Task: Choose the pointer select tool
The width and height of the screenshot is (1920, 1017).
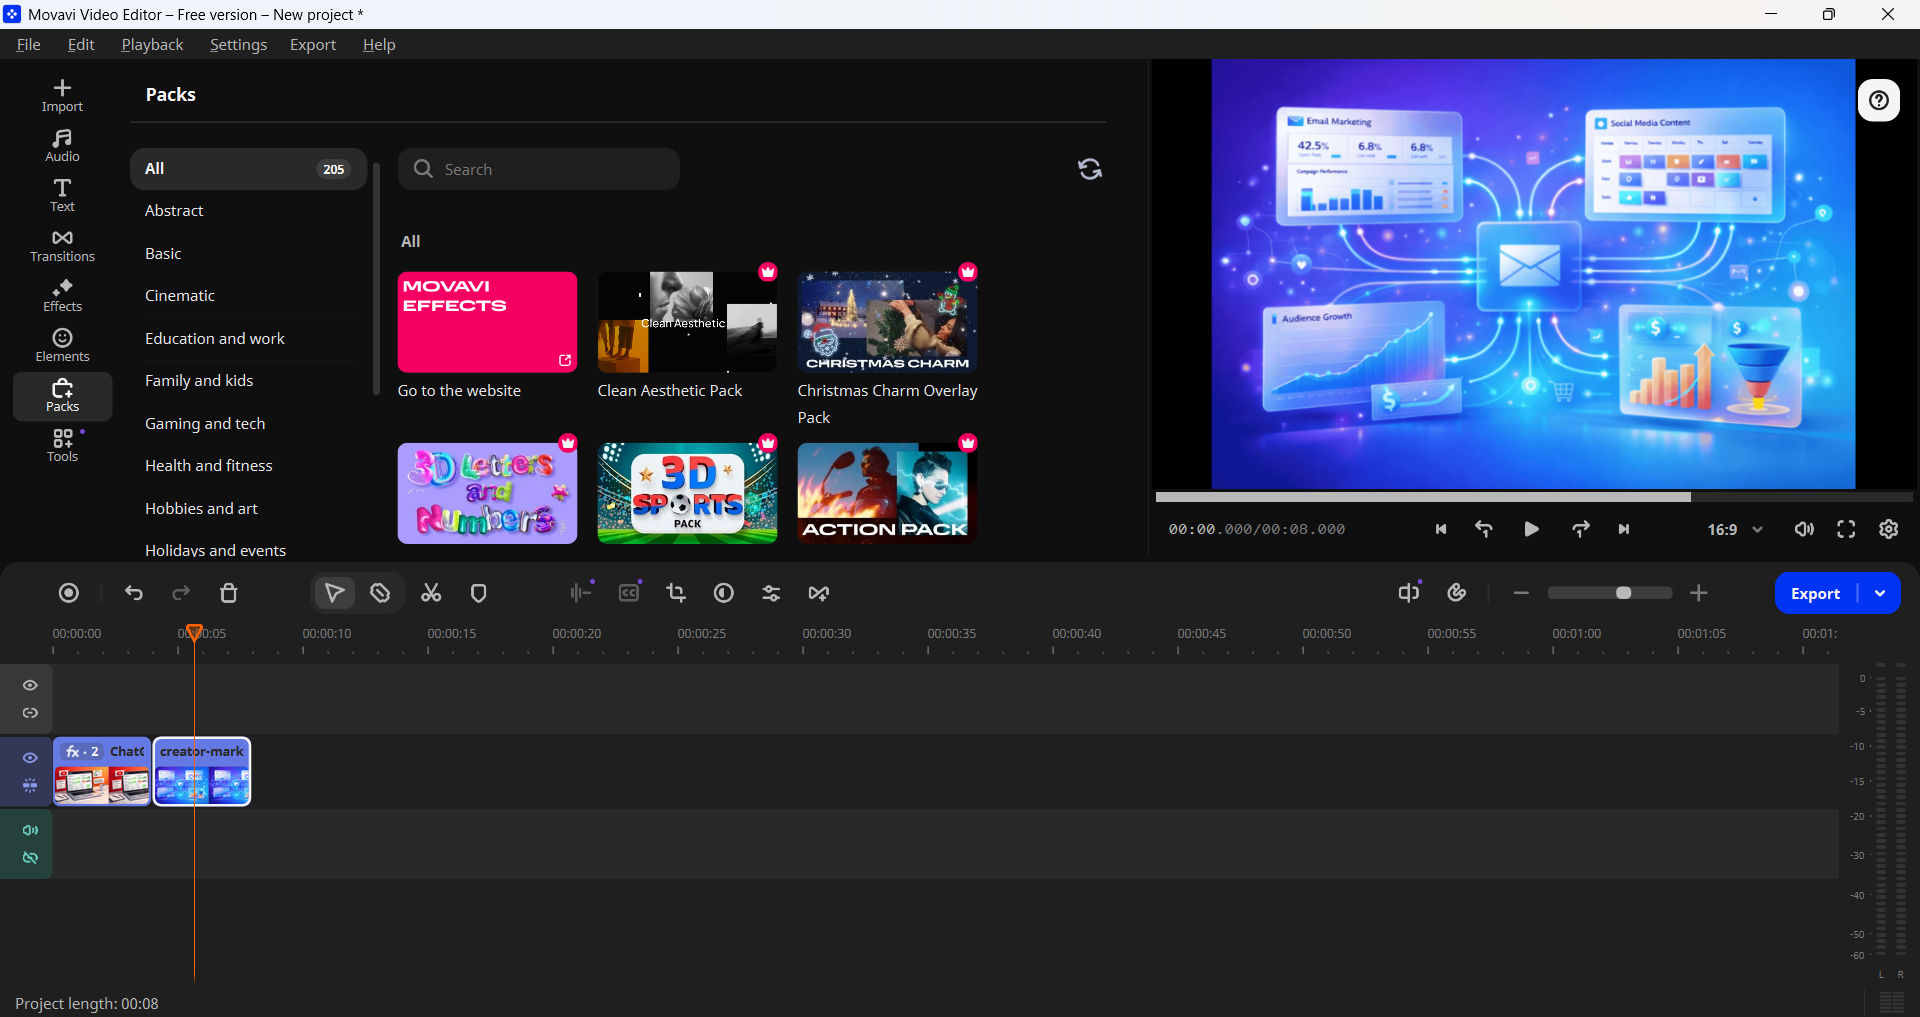Action: pos(334,593)
